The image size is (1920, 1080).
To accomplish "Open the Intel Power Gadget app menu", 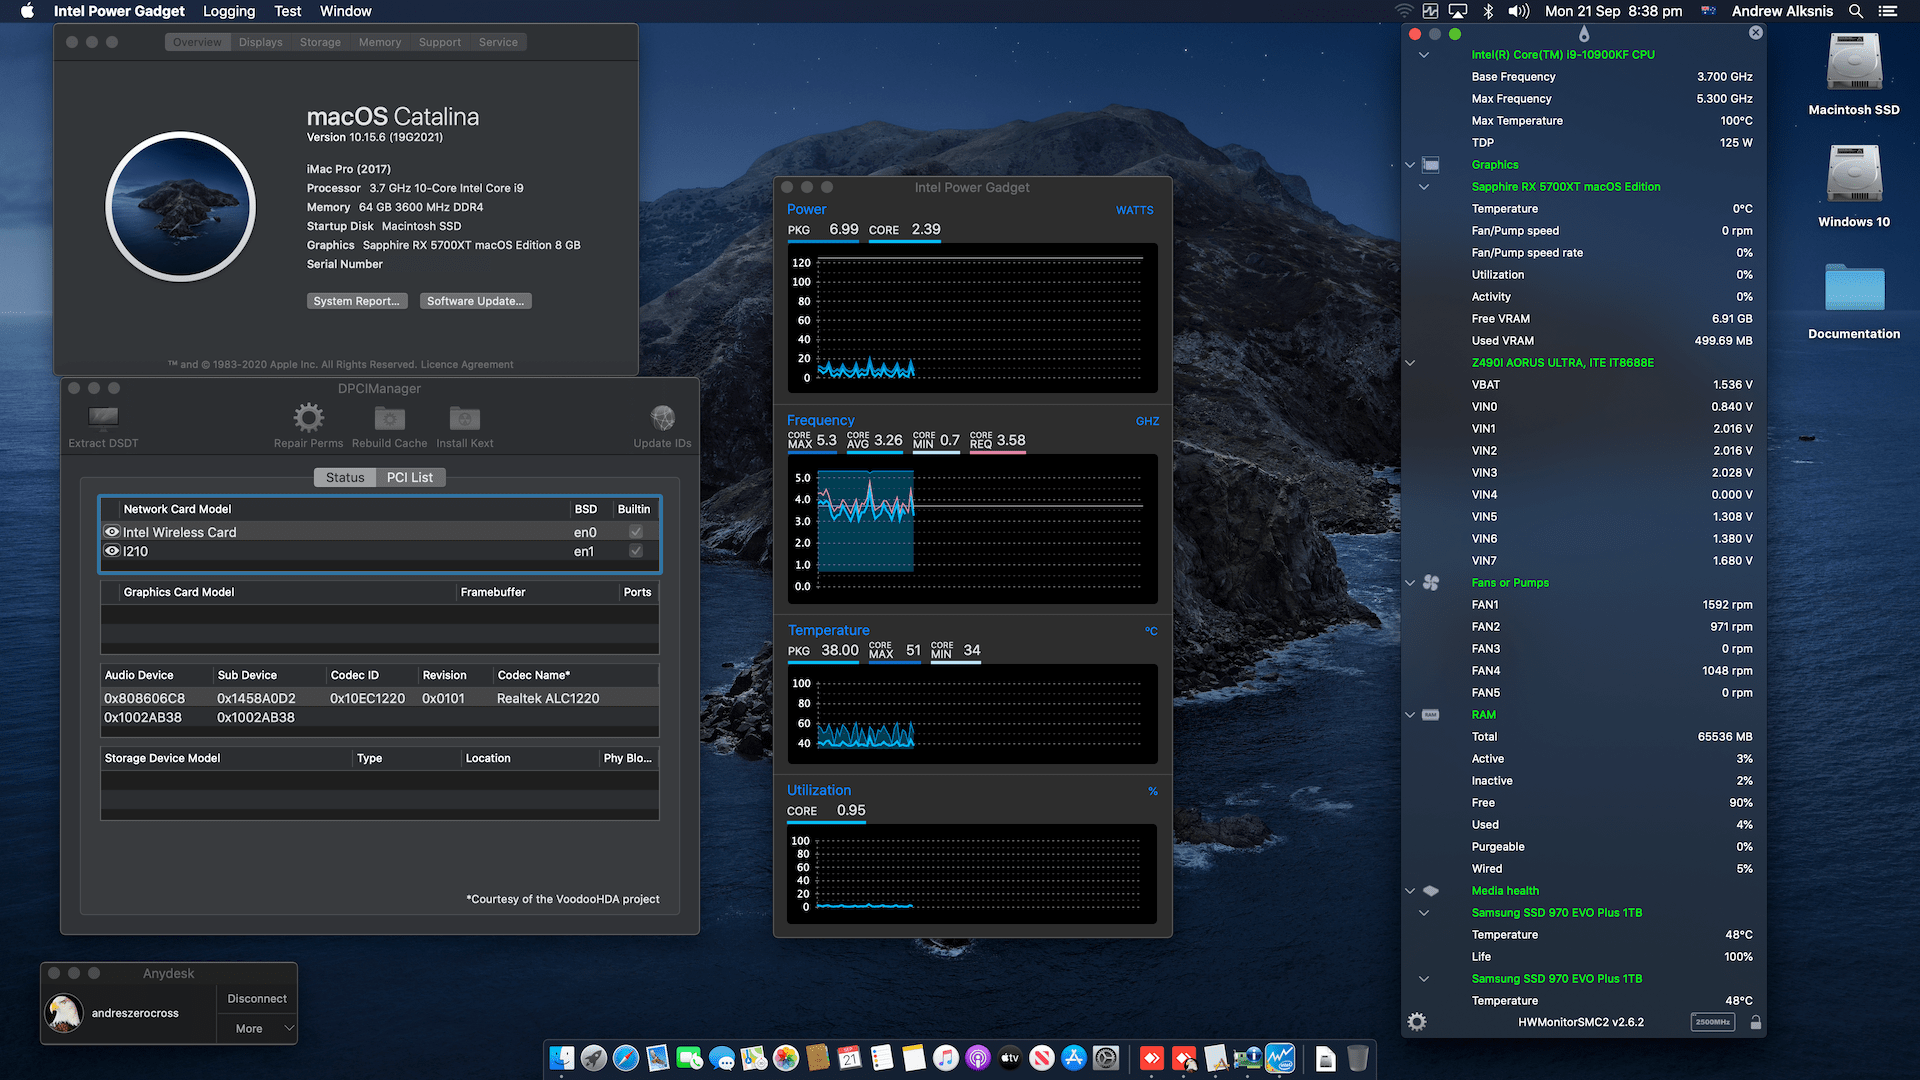I will 119,11.
